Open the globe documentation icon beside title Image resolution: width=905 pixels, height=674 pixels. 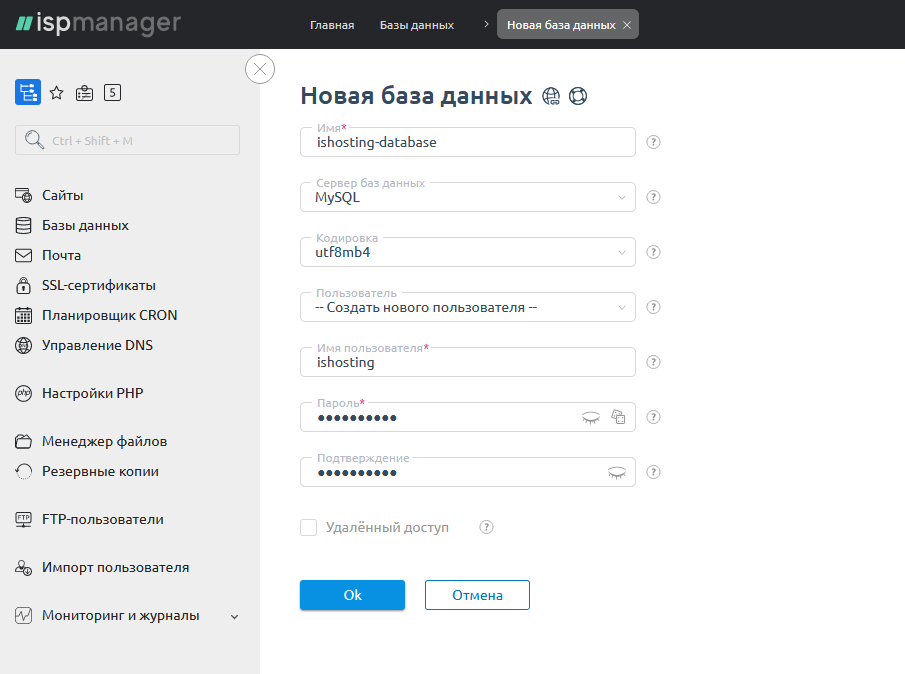(551, 96)
